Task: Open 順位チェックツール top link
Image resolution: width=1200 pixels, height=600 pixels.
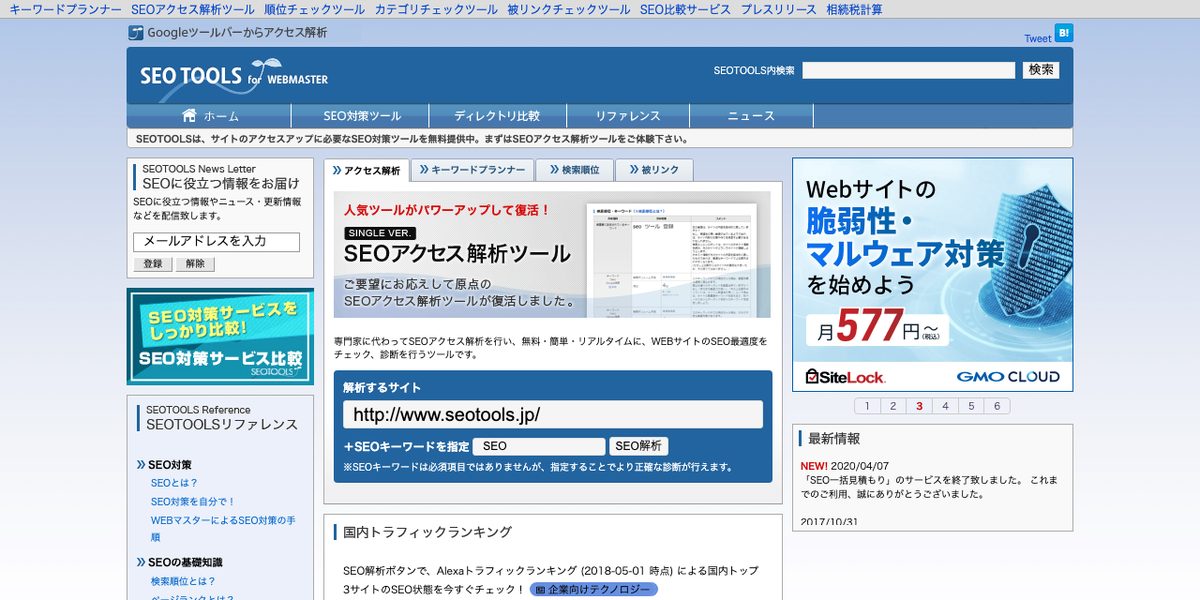Action: pyautogui.click(x=315, y=10)
